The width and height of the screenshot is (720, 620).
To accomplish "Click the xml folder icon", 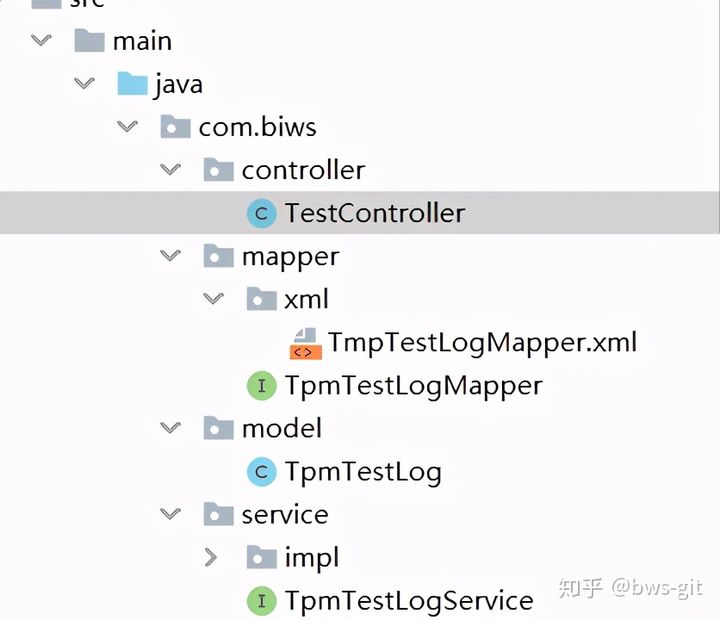I will tap(261, 299).
